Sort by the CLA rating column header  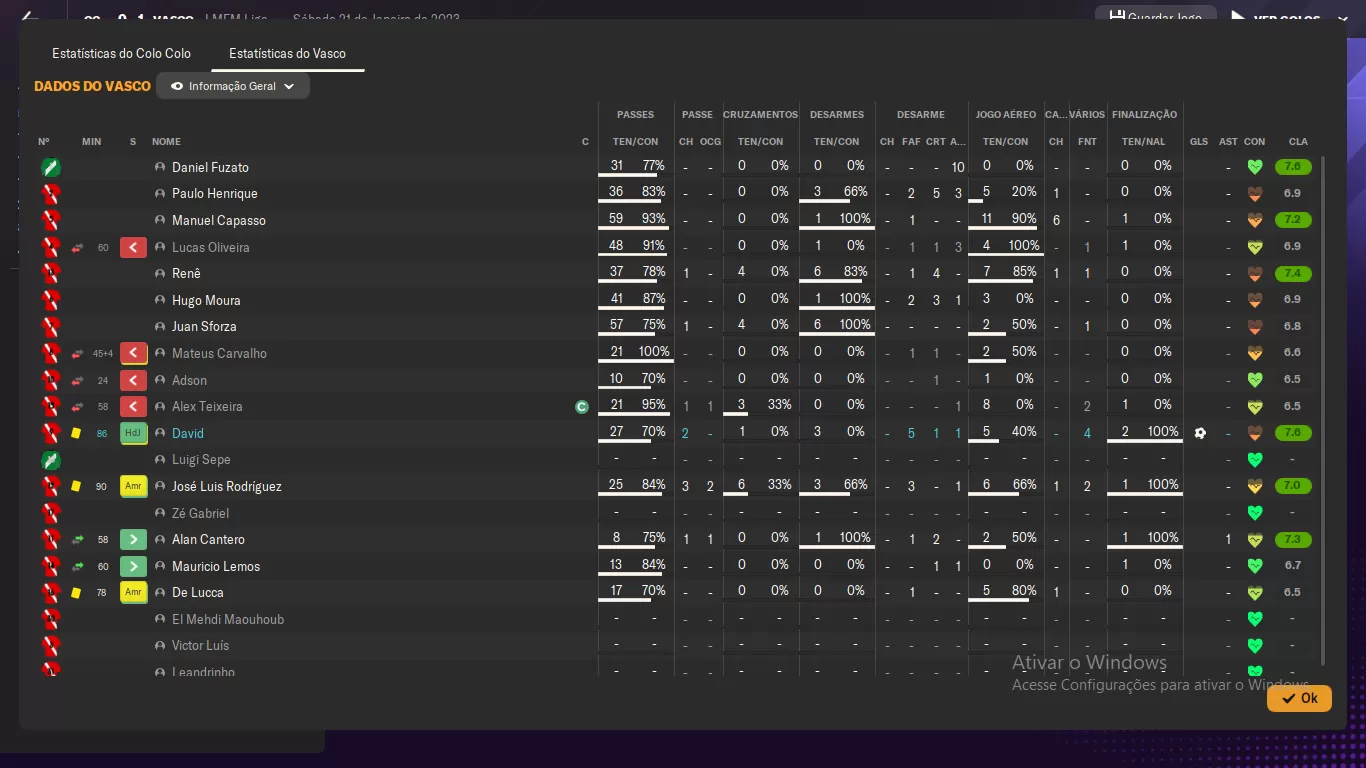click(1298, 142)
